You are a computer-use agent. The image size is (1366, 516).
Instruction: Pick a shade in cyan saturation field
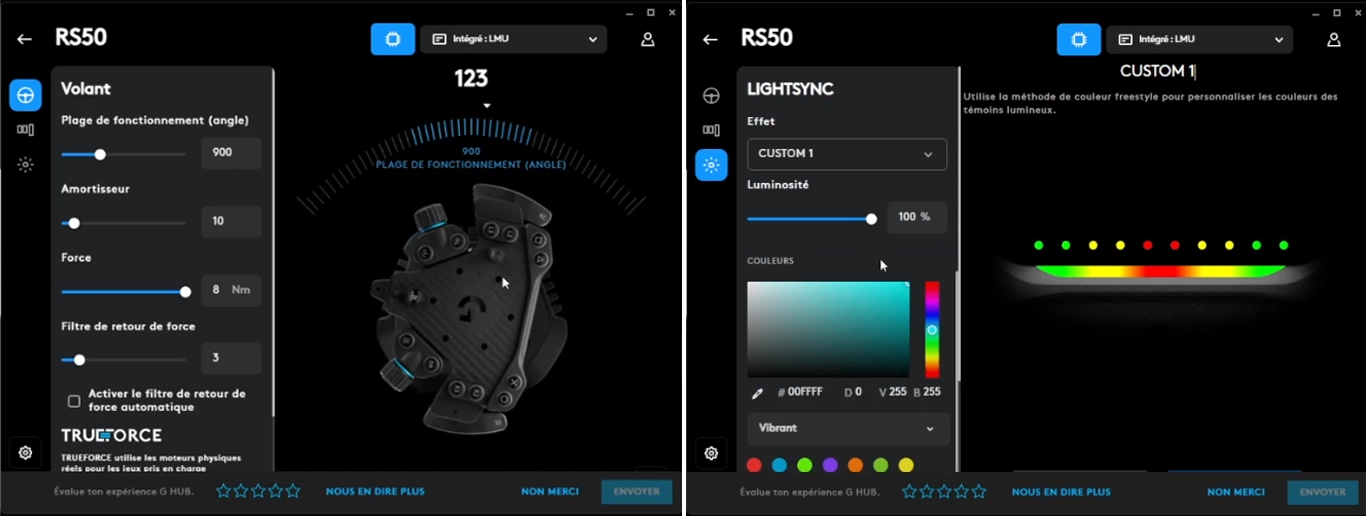click(x=828, y=329)
